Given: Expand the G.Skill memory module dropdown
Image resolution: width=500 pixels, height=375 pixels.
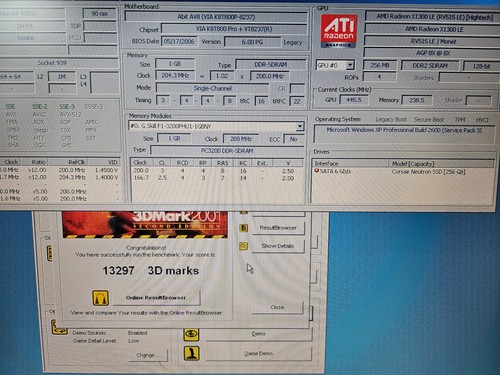Looking at the screenshot, I should tap(300, 126).
